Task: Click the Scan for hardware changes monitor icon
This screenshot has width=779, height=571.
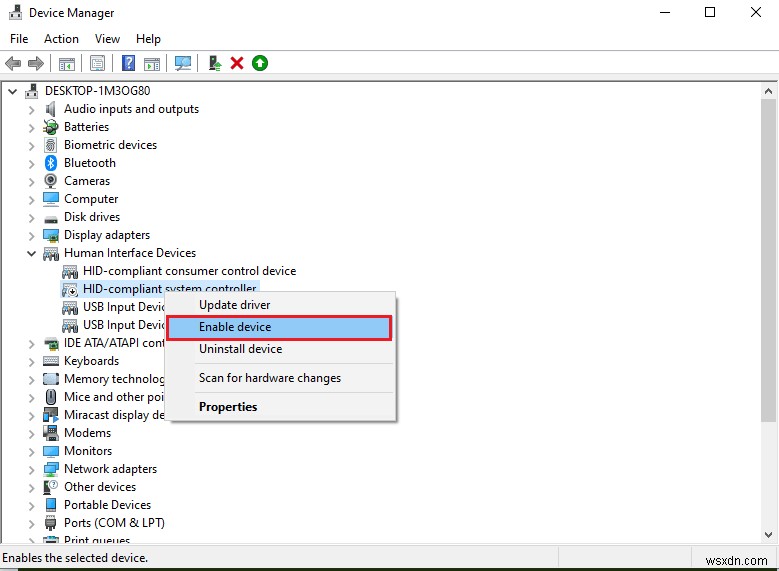Action: coord(183,63)
